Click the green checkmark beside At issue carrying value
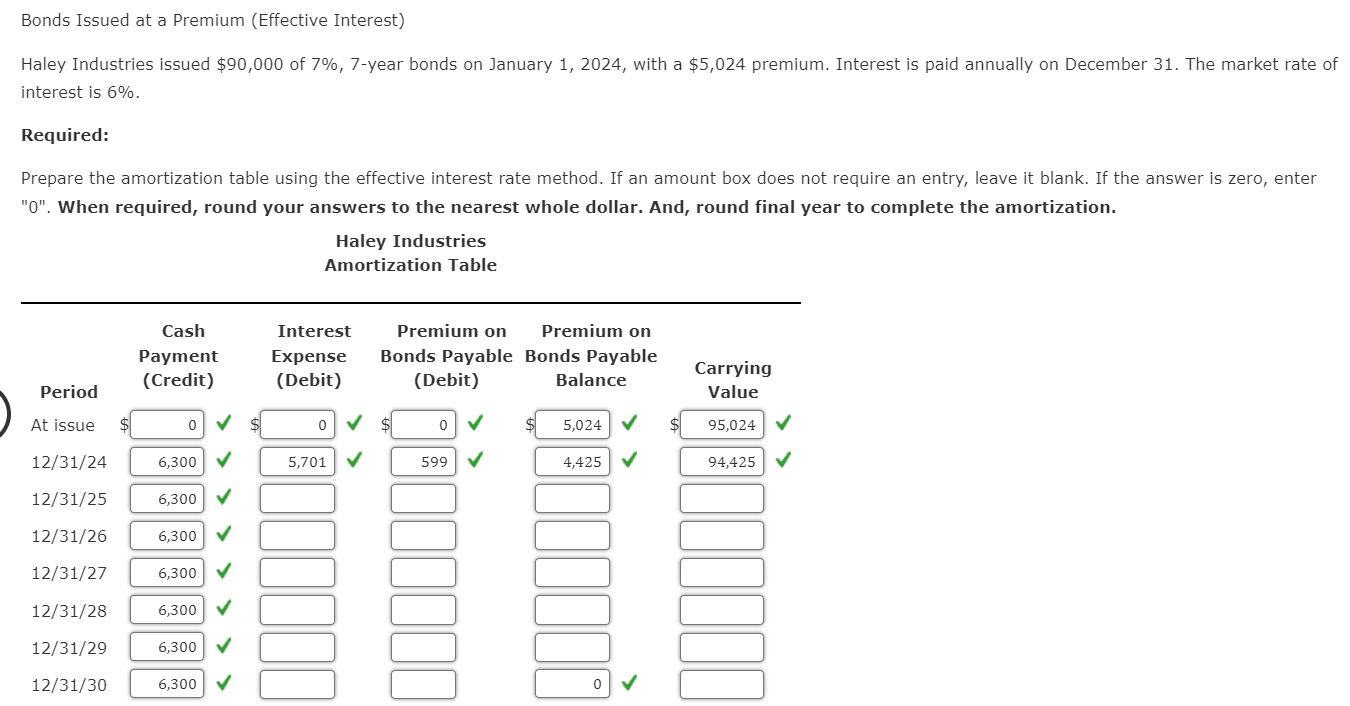Image resolution: width=1350 pixels, height=706 pixels. [x=781, y=423]
